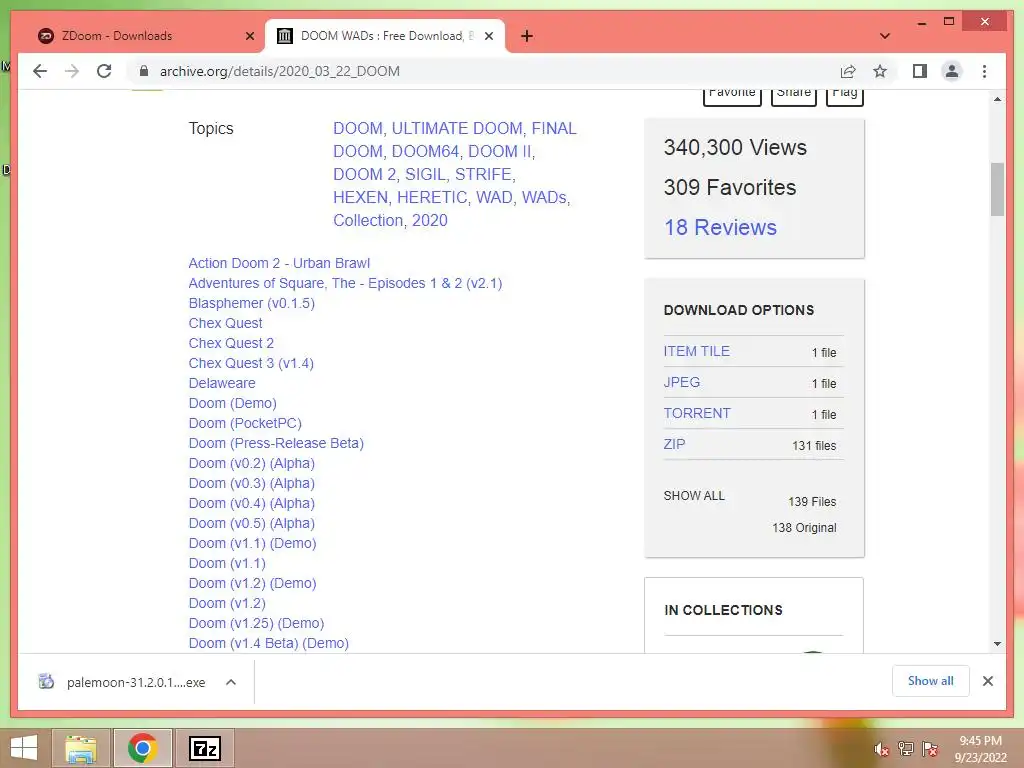Open 7-Zip from the taskbar

pos(204,748)
